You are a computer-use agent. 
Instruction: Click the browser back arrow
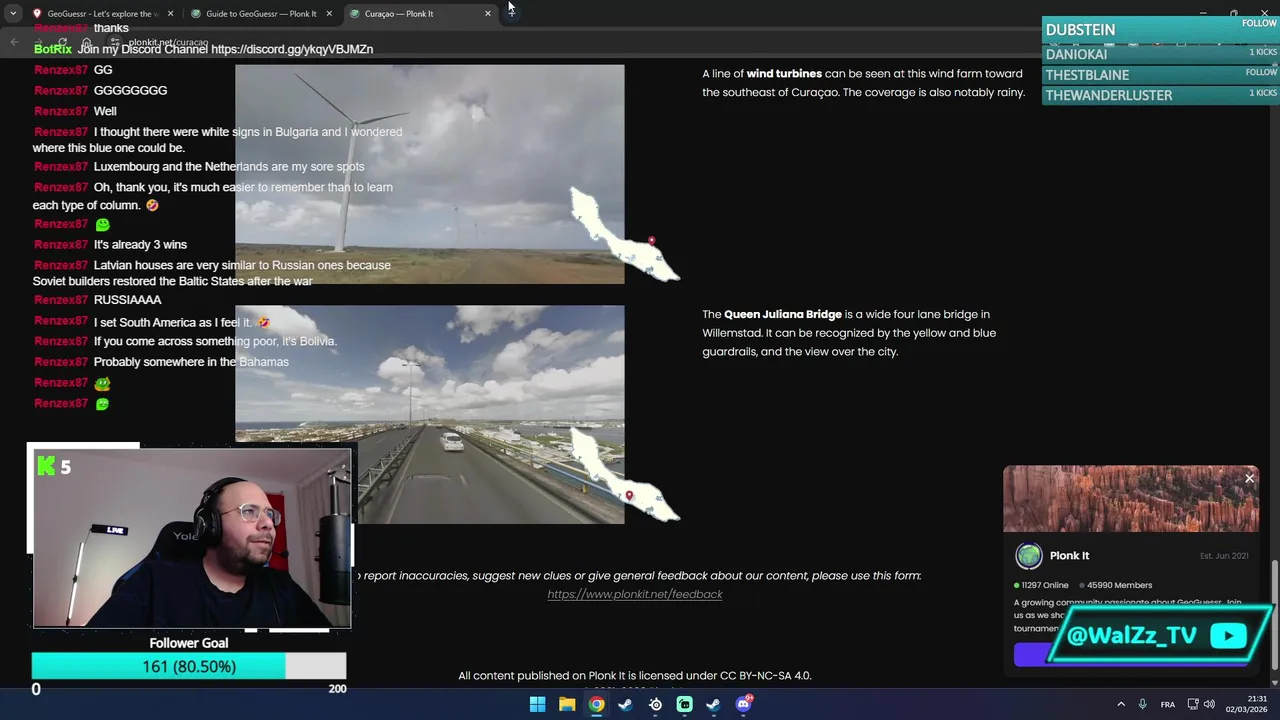14,42
